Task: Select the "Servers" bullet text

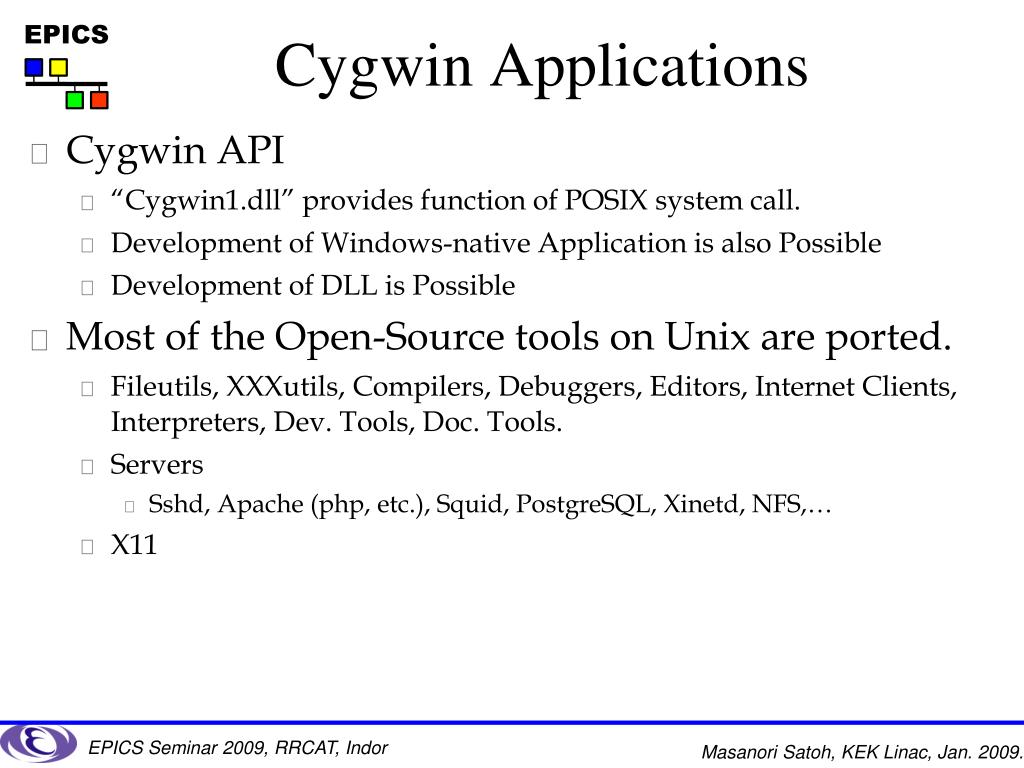Action: 157,465
